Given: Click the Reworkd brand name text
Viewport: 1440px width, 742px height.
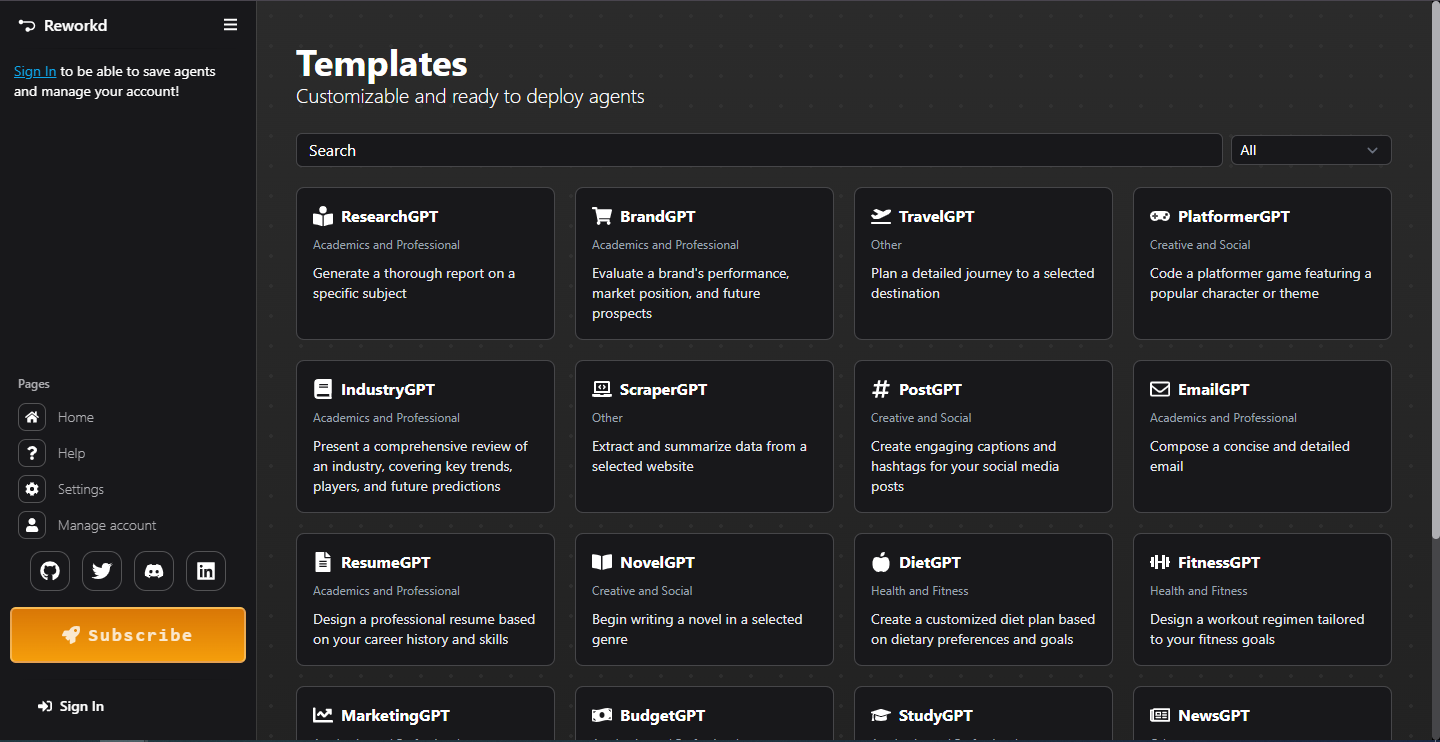Looking at the screenshot, I should 75,25.
